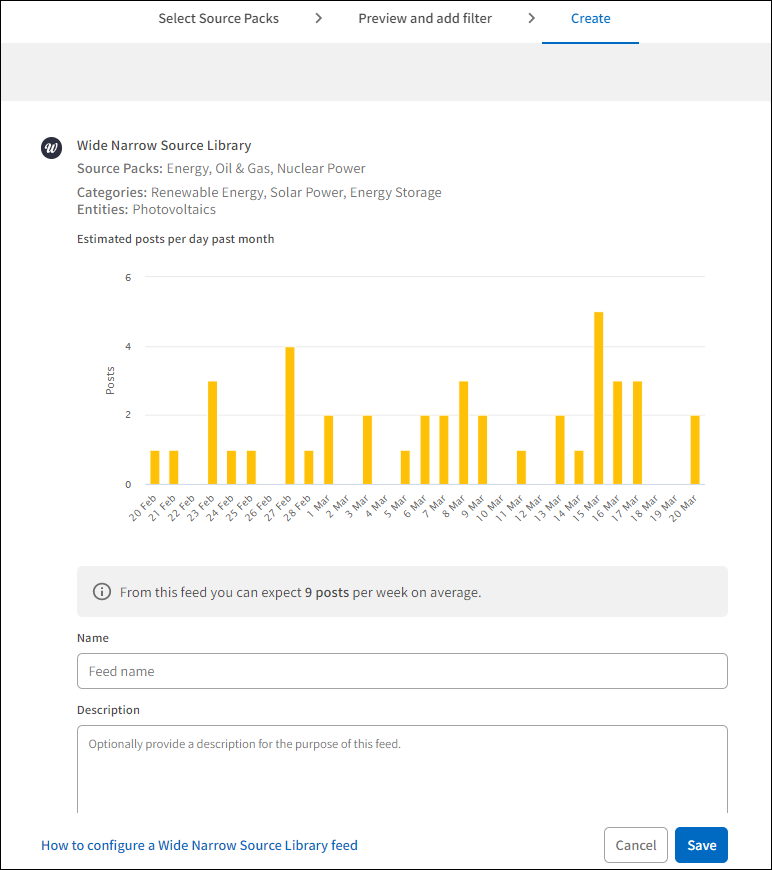The height and width of the screenshot is (870, 772).
Task: Click the Wide Narrow logo icon
Action: (52, 148)
